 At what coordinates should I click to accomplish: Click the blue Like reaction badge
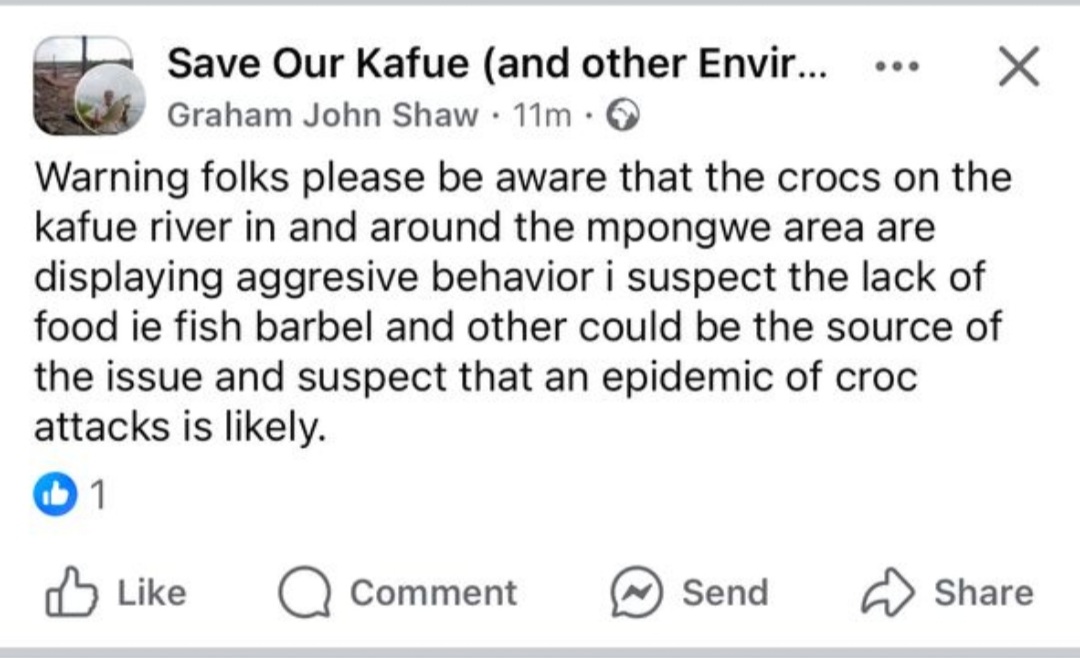[x=56, y=495]
